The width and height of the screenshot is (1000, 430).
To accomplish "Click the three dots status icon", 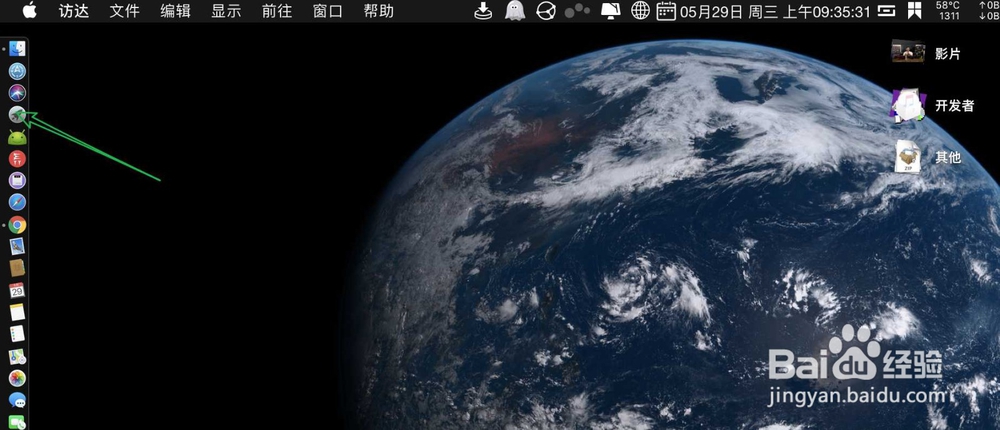I will (578, 10).
